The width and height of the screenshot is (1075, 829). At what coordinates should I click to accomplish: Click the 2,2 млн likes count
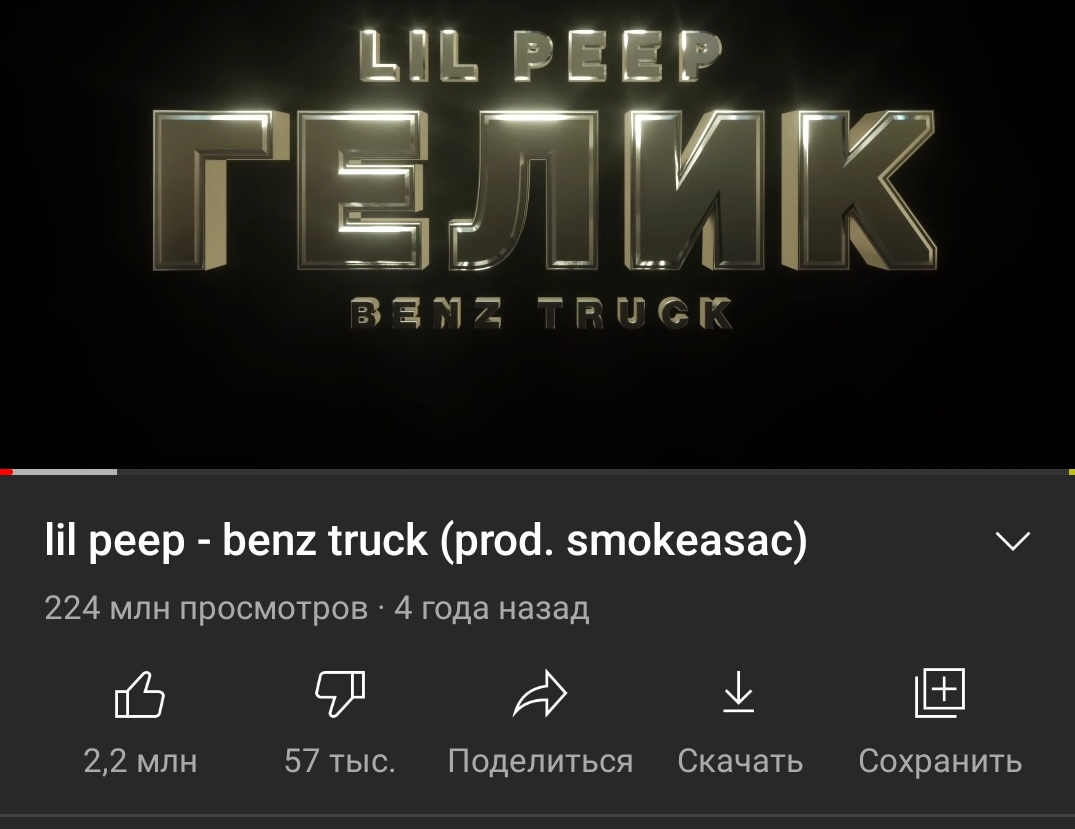[141, 761]
